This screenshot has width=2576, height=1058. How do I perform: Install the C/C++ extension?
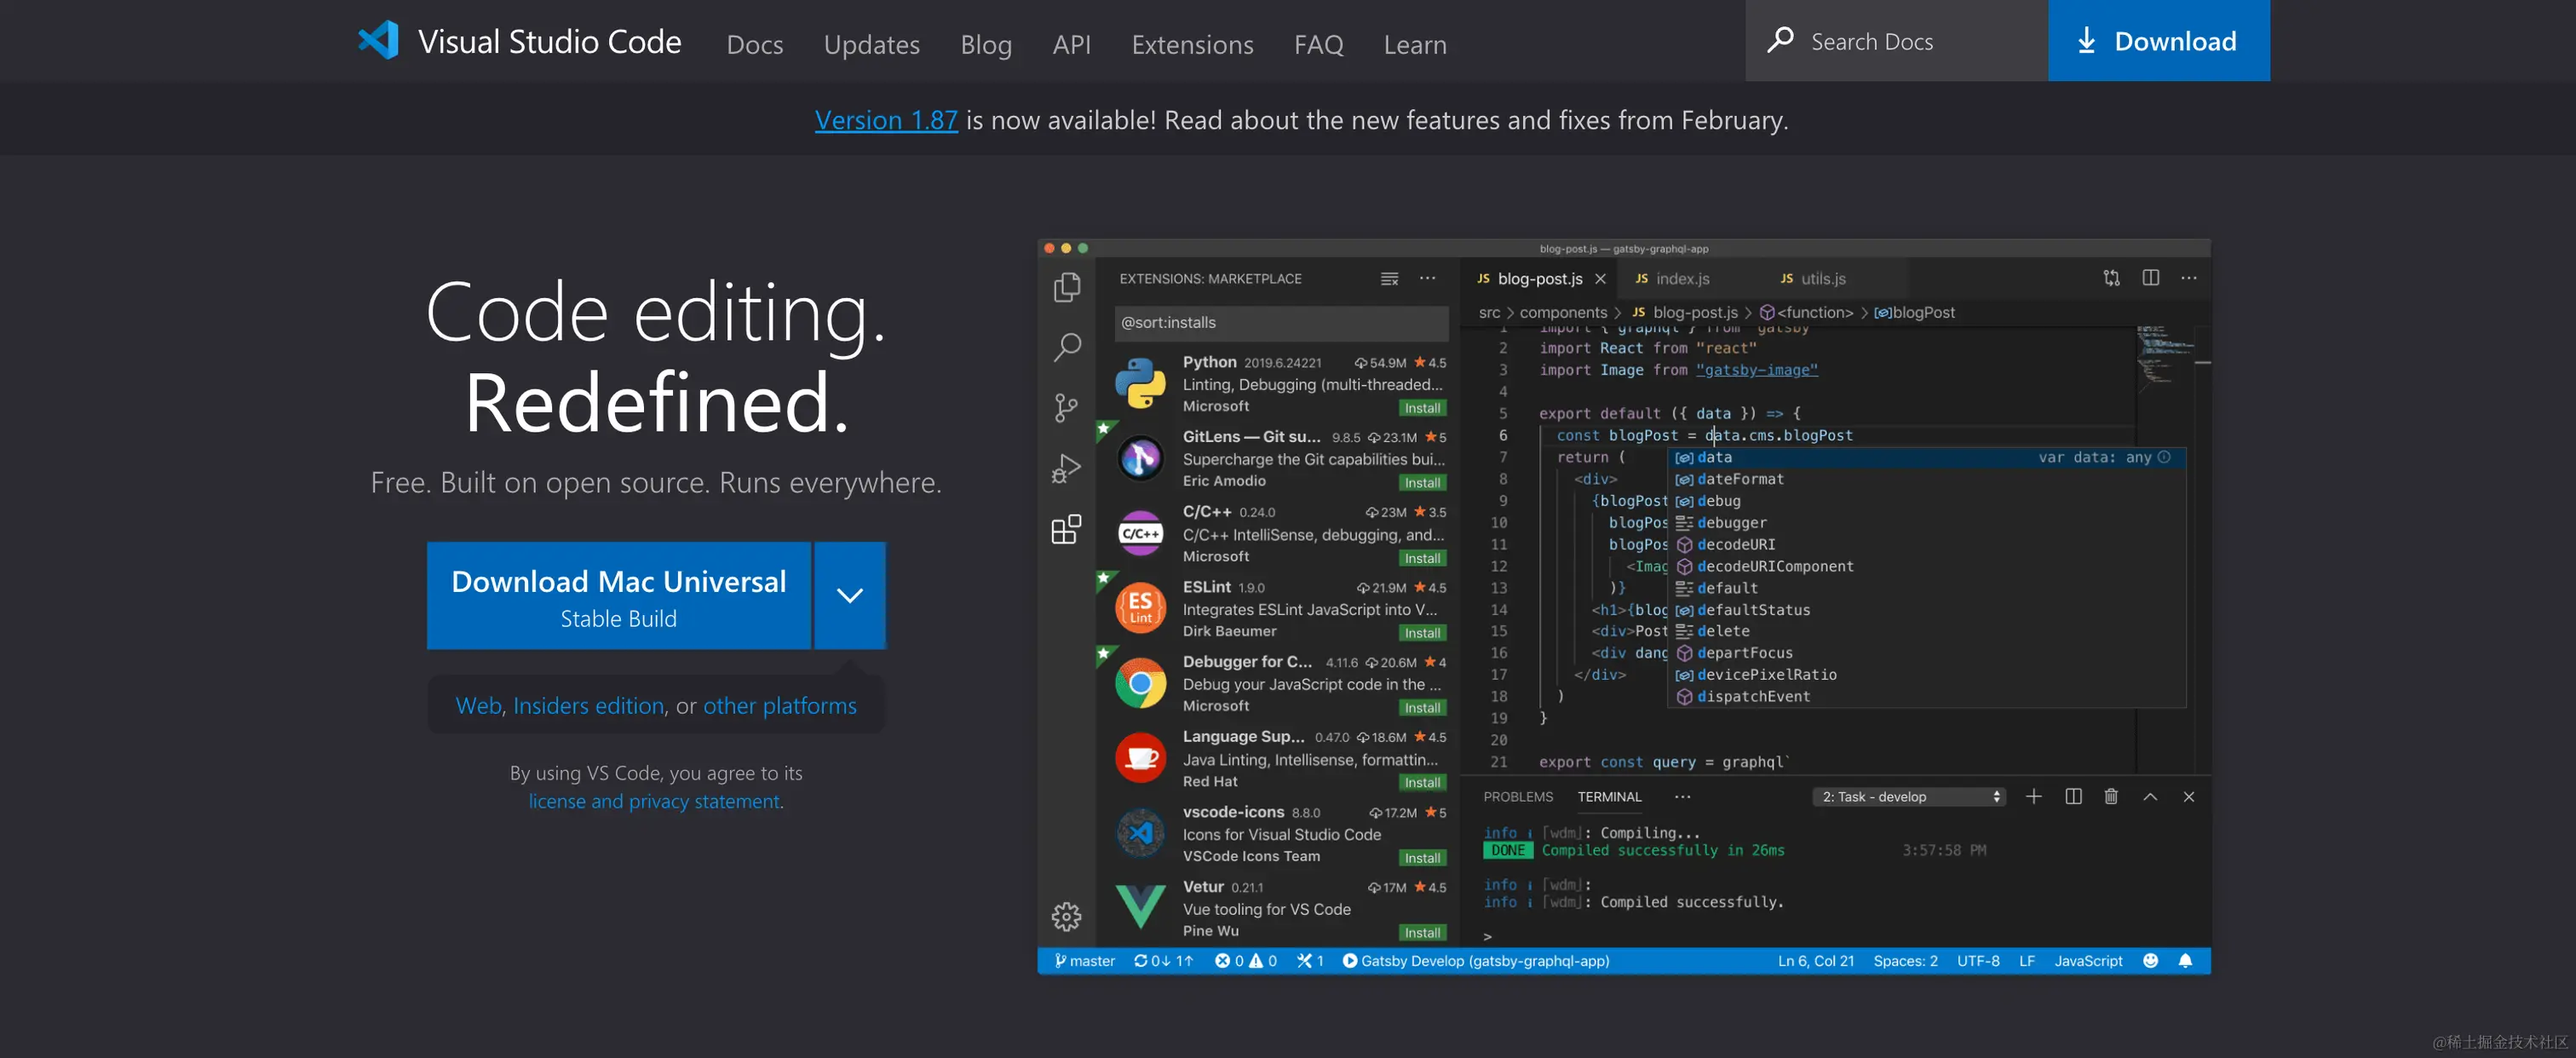pos(1422,558)
